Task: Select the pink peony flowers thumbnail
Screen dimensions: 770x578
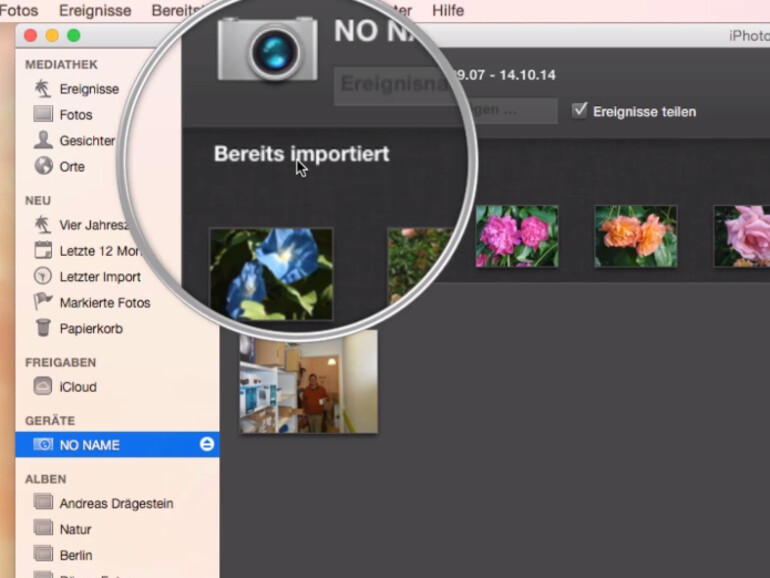Action: (517, 236)
